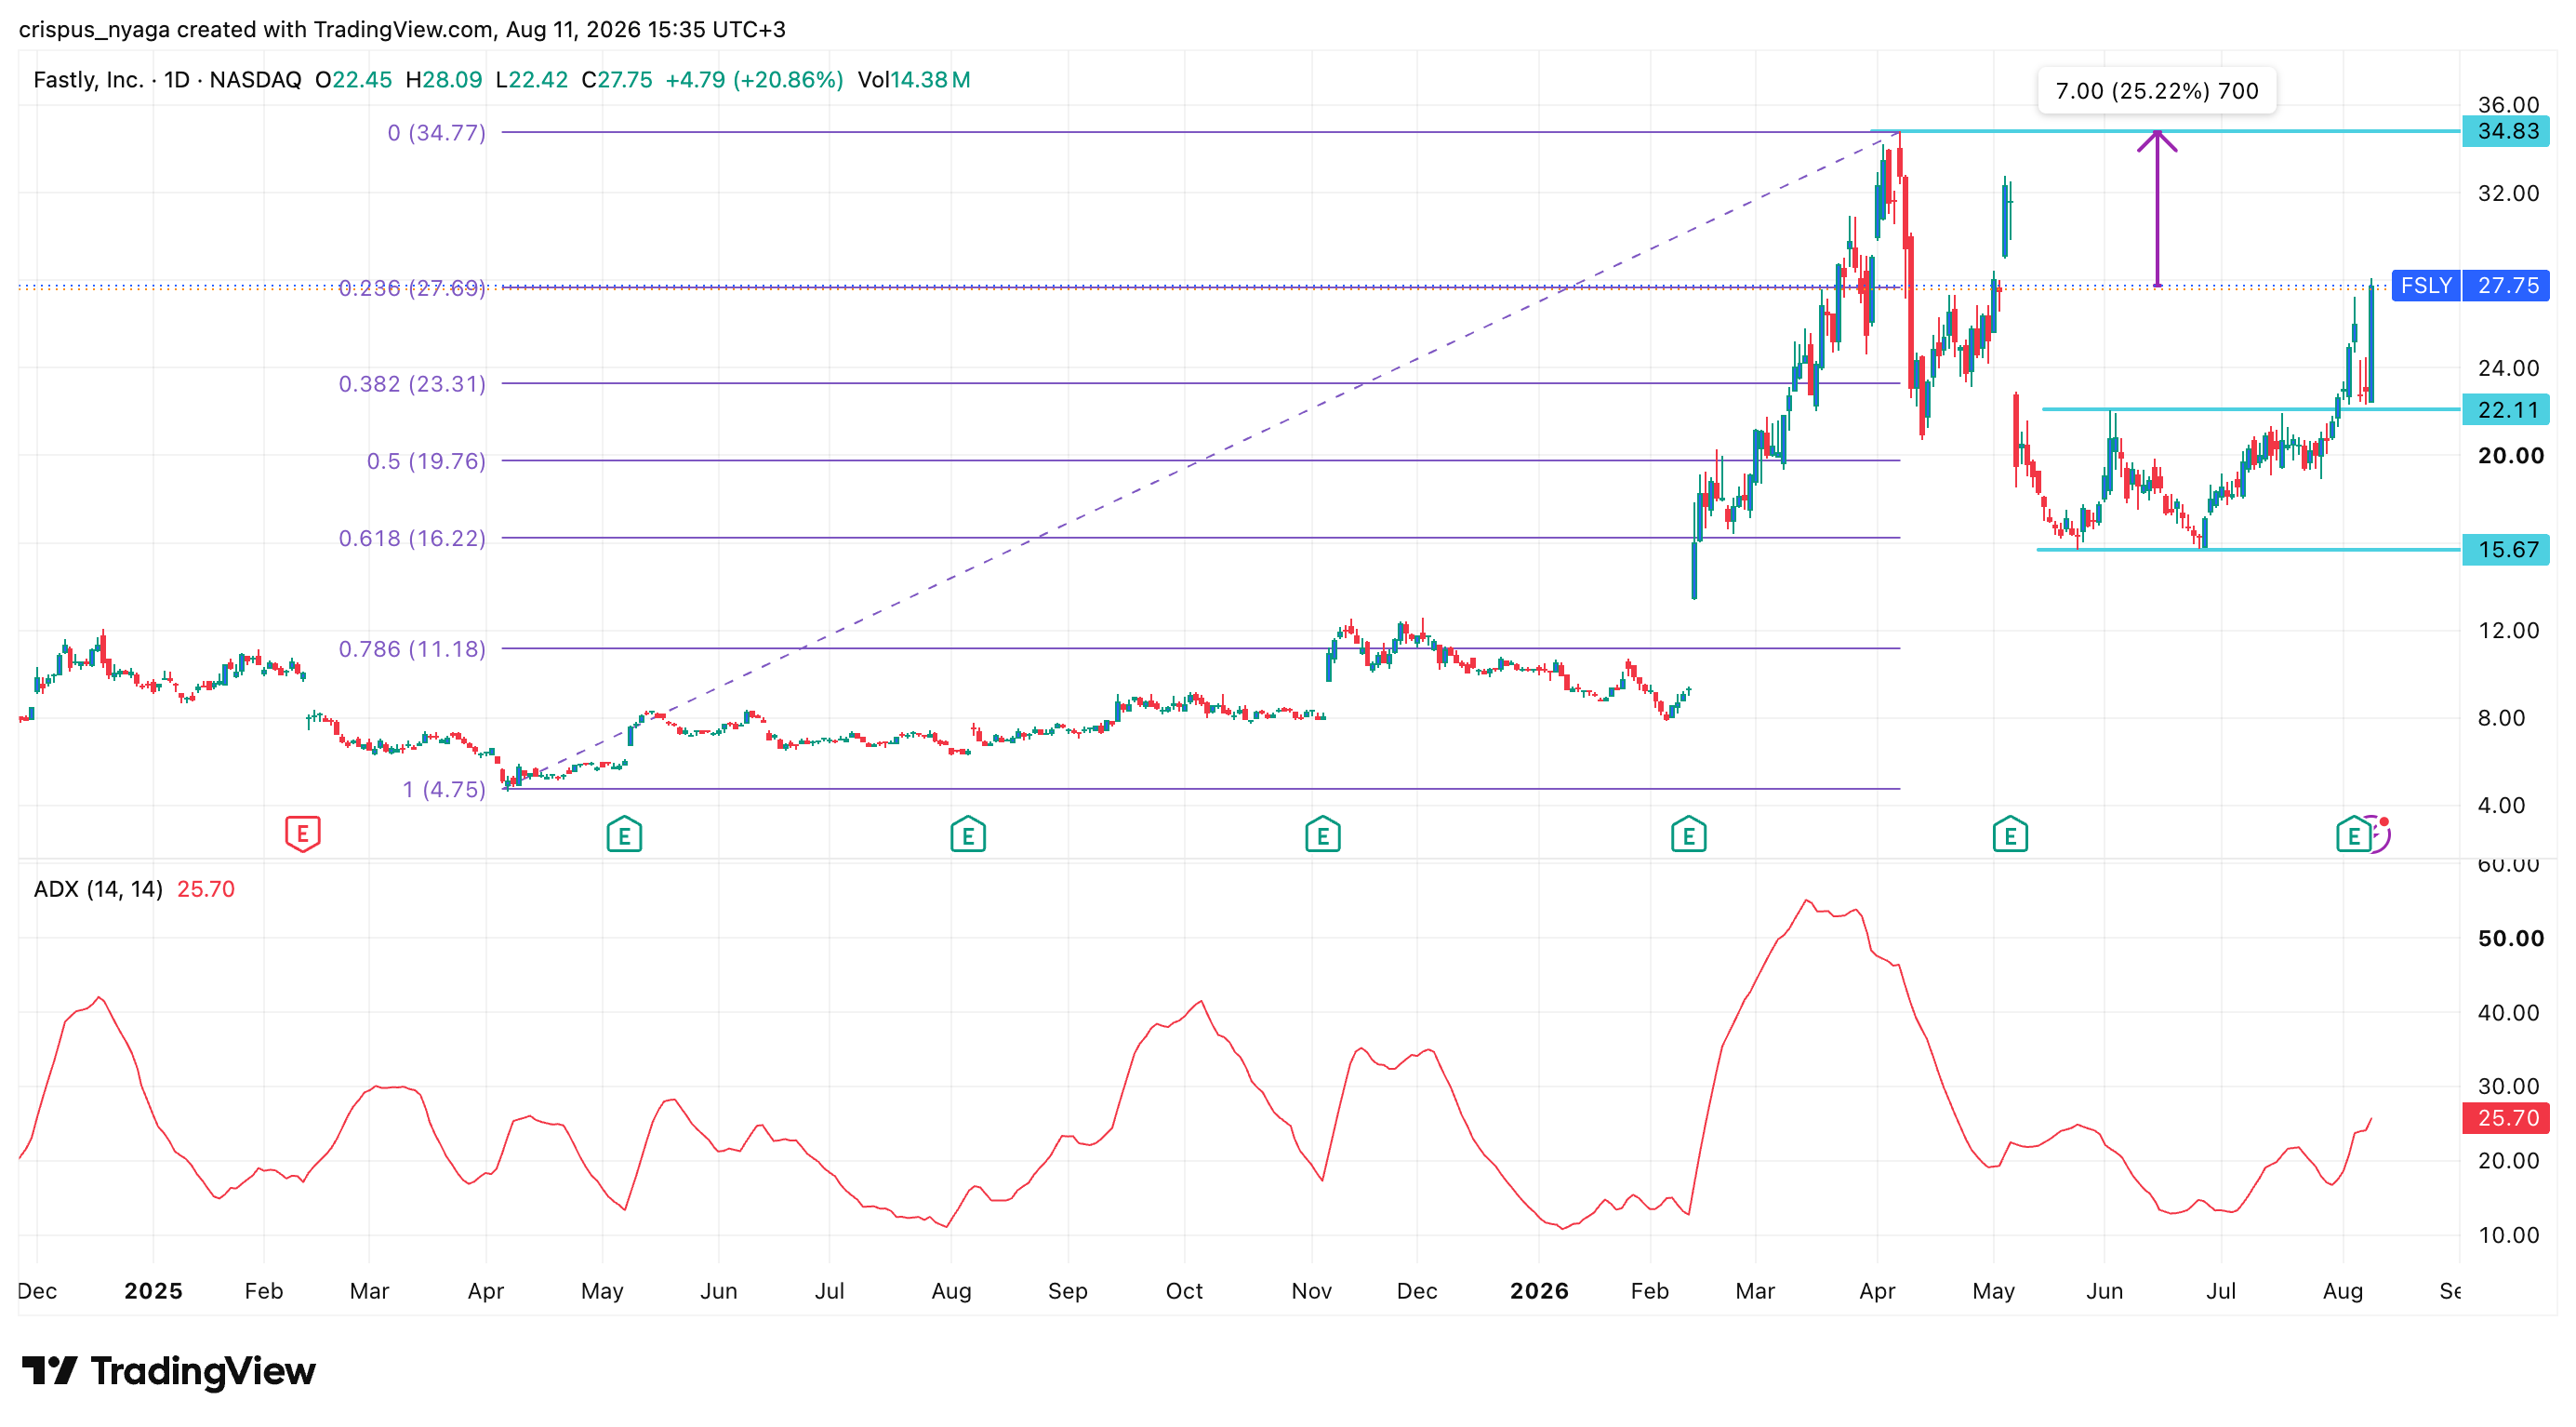The height and width of the screenshot is (1427, 2576).
Task: Click the volume value 'Vol14.38 M'
Action: pos(914,80)
